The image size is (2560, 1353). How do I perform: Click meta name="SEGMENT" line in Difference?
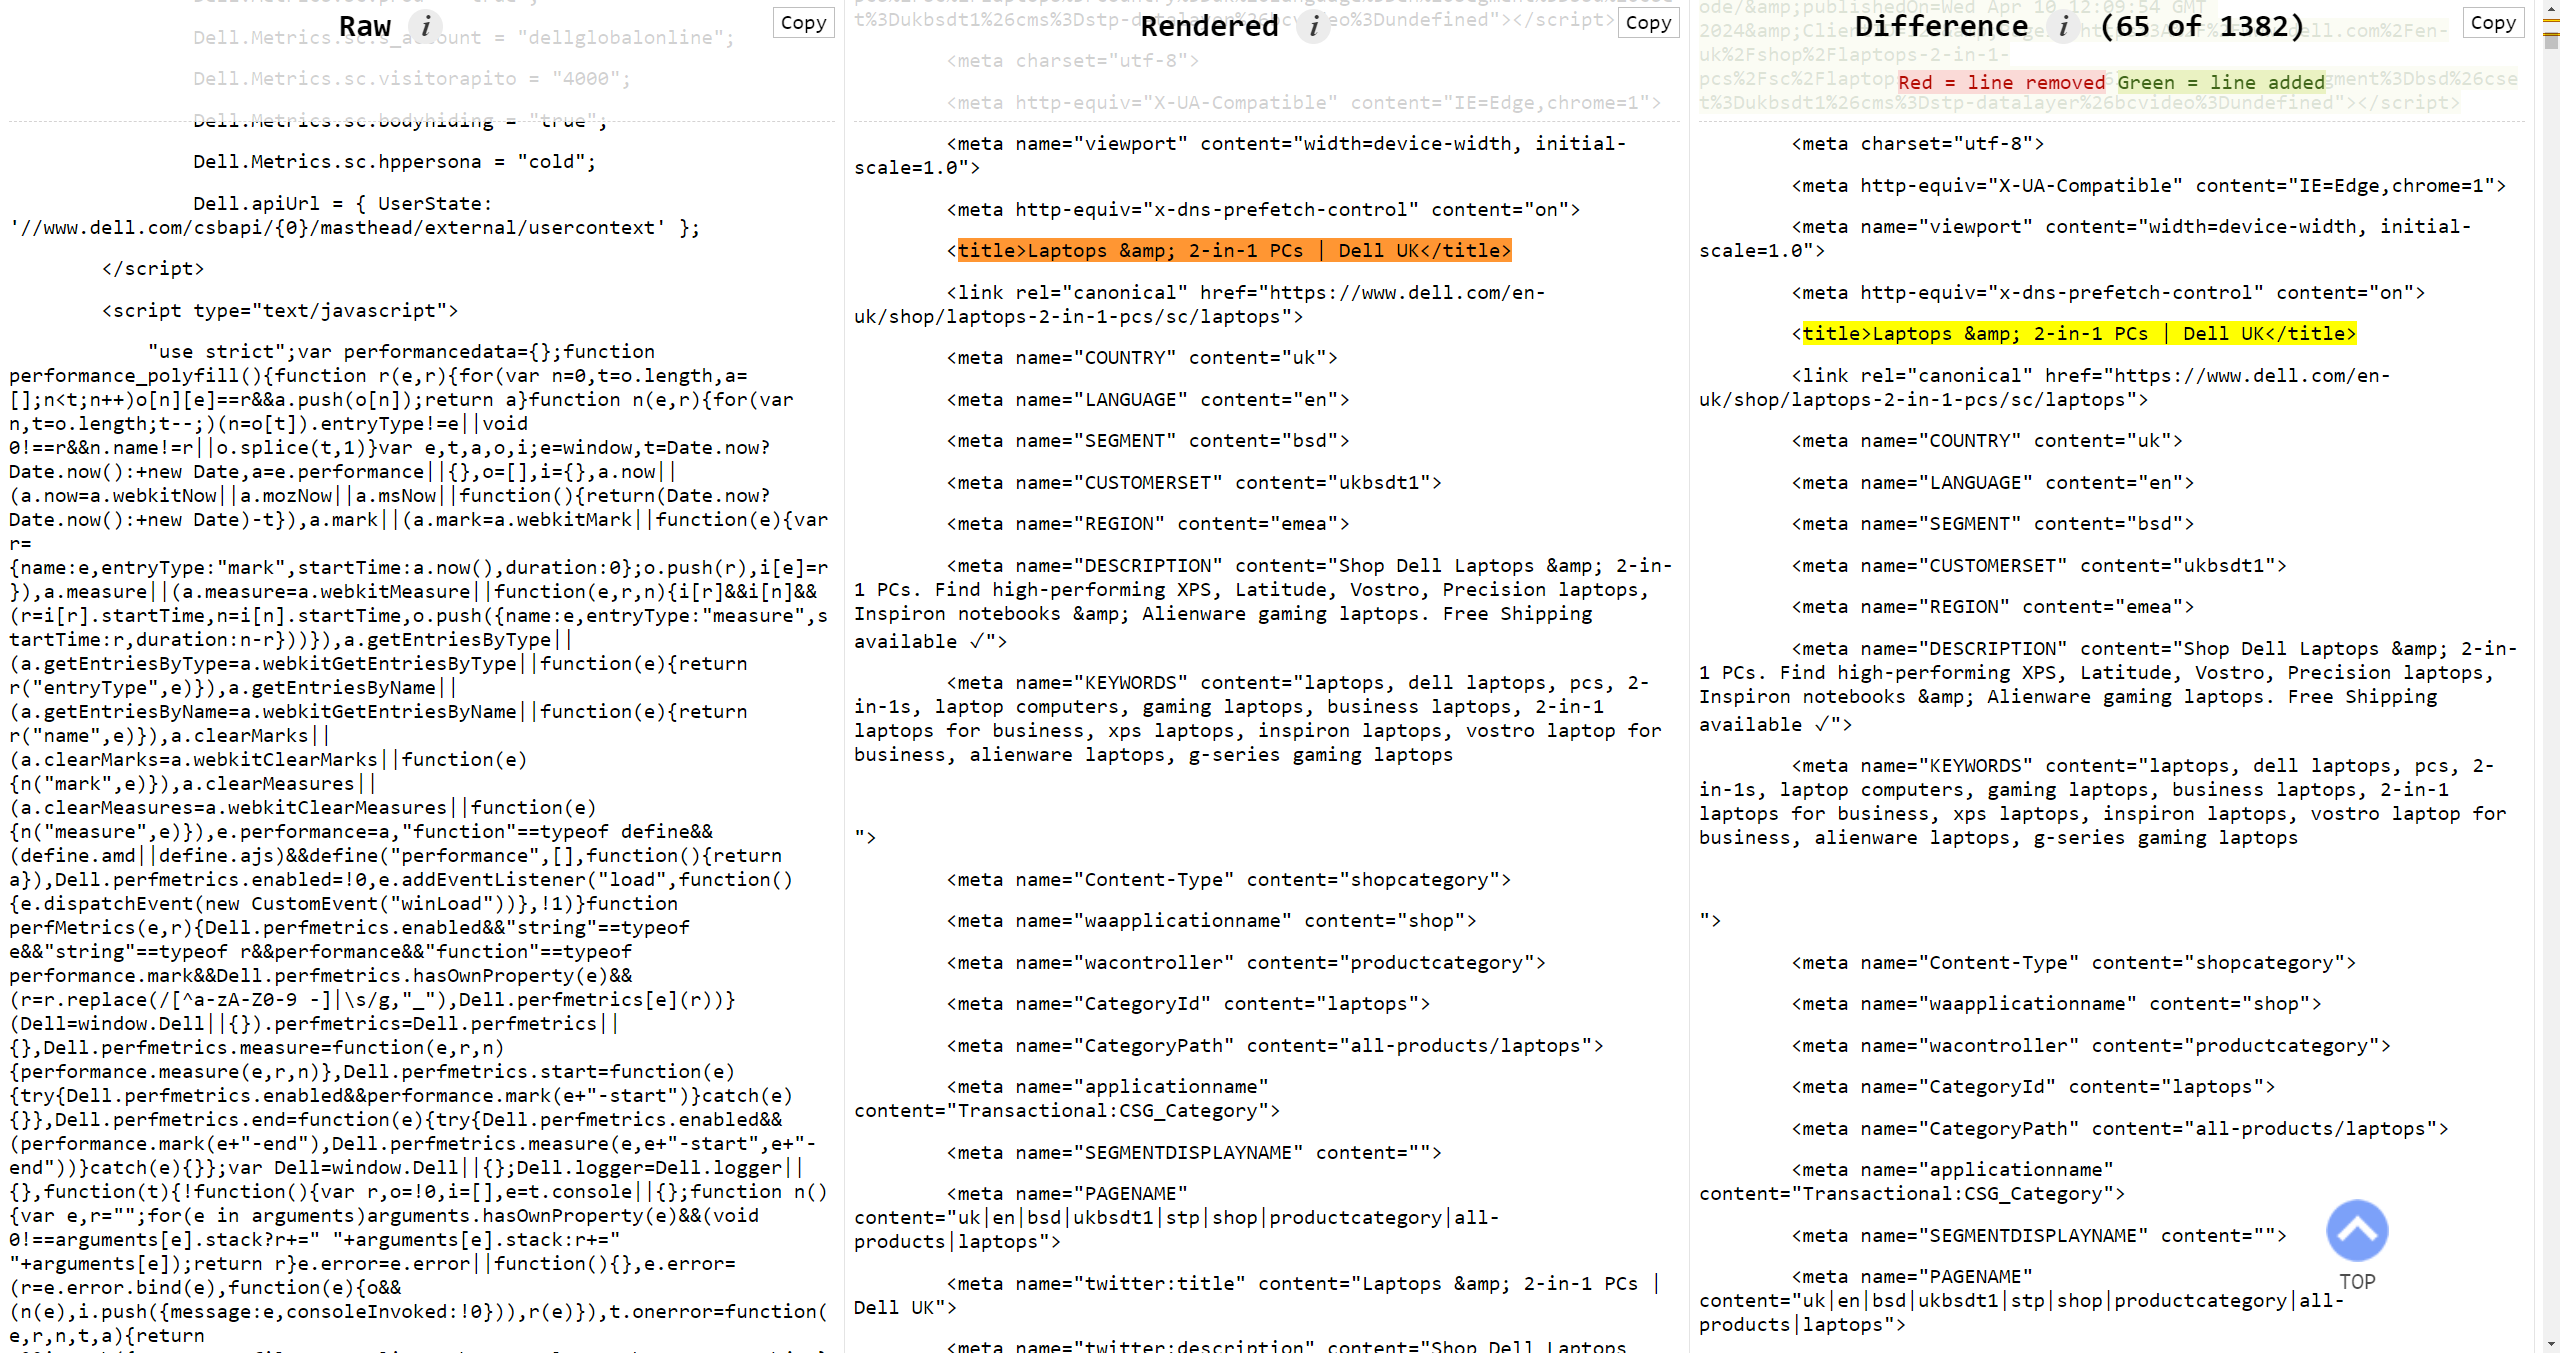1993,523
